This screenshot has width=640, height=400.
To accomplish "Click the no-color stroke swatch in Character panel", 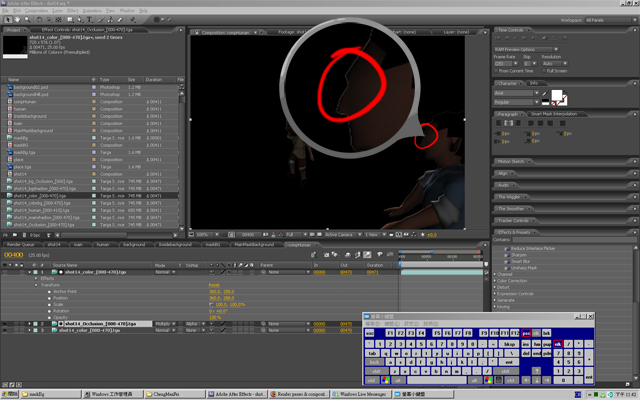I will pos(562,100).
